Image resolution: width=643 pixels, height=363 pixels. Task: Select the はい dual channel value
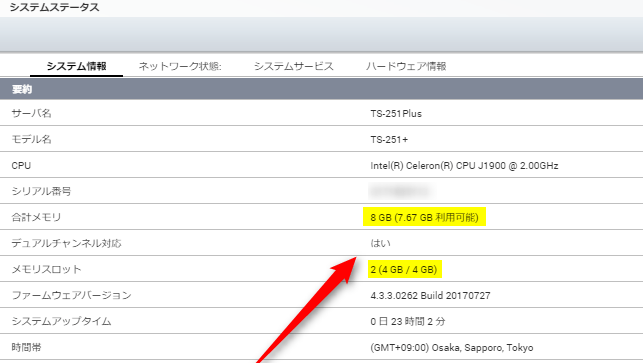[381, 243]
